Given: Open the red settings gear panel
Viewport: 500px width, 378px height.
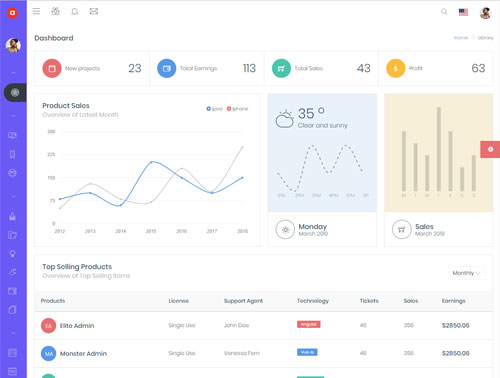Looking at the screenshot, I should pos(490,149).
